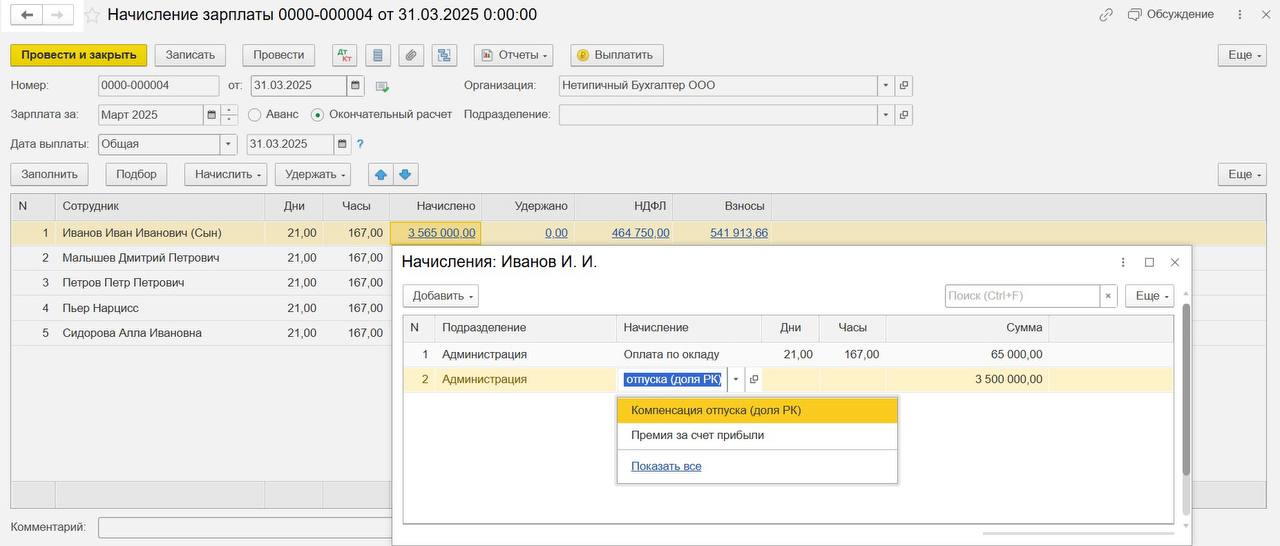Click the payment date help question mark
The image size is (1280, 546).
pos(360,144)
